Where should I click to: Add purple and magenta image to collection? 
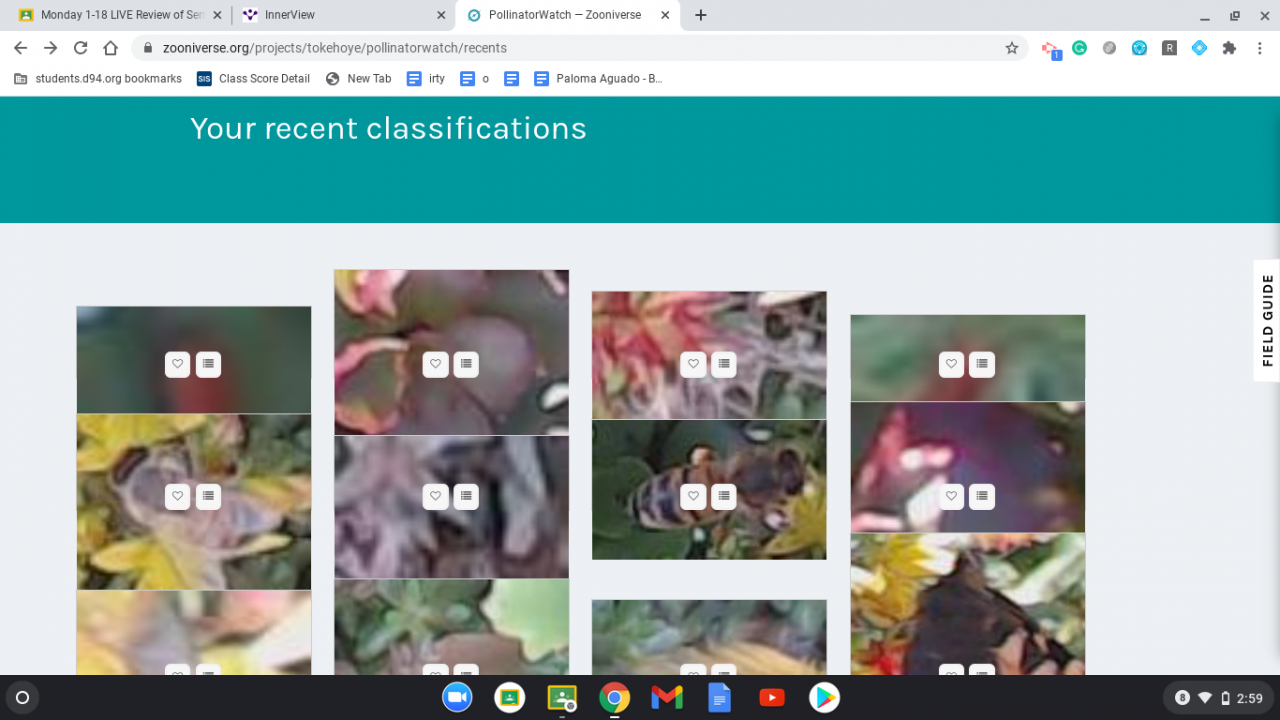point(982,496)
